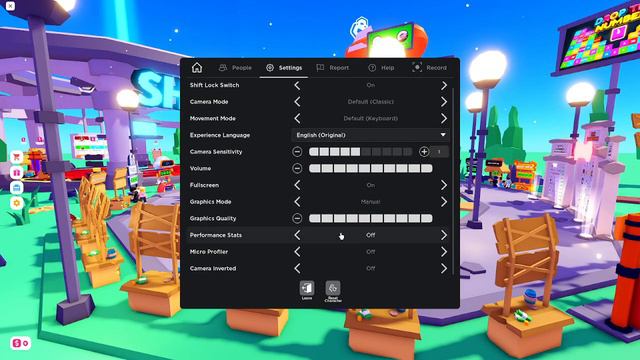Screen dimensions: 640x360
Task: Click the Reset Character button
Action: coord(333,291)
